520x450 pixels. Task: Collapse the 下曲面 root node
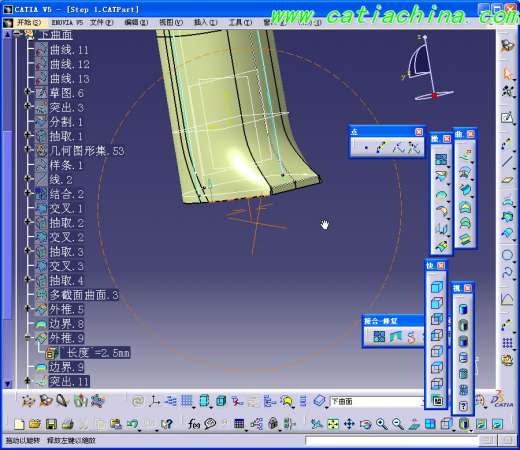[x=17, y=34]
